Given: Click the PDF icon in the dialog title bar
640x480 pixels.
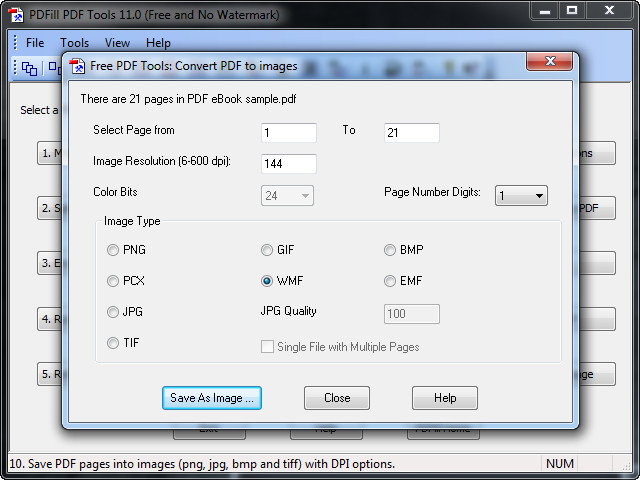Looking at the screenshot, I should 77,66.
